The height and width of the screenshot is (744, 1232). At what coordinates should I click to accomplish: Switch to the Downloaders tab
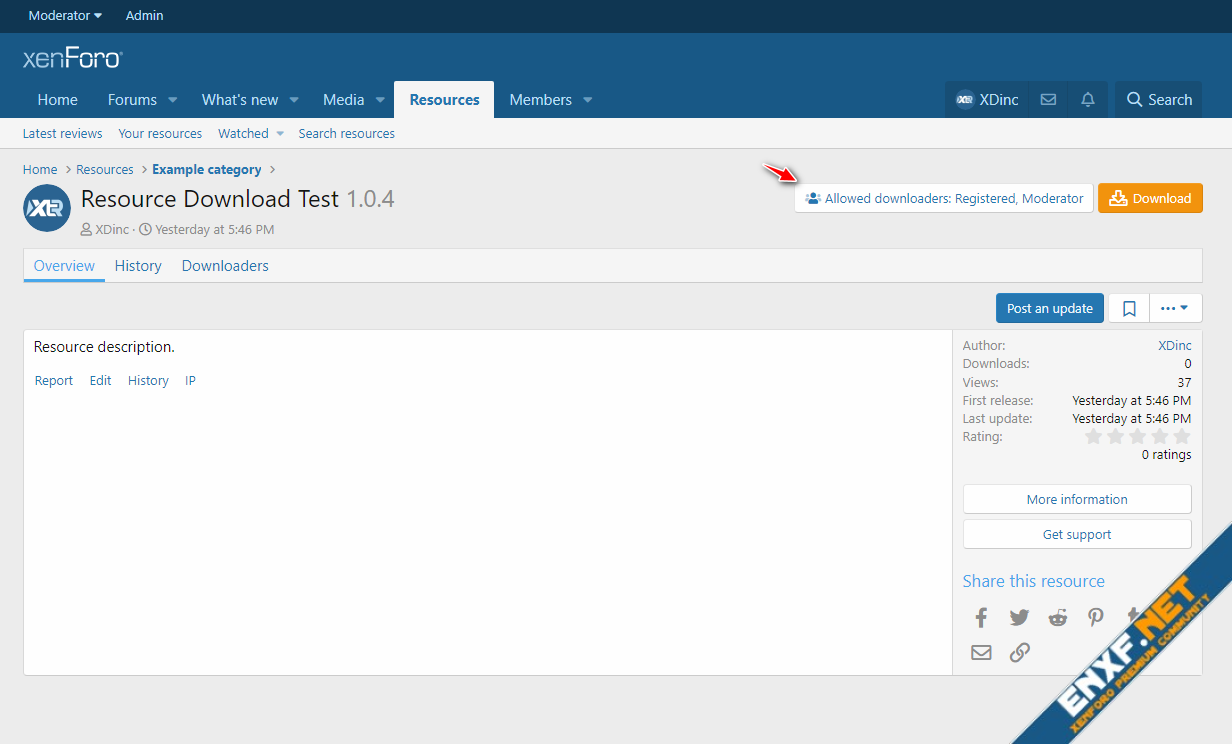tap(225, 266)
